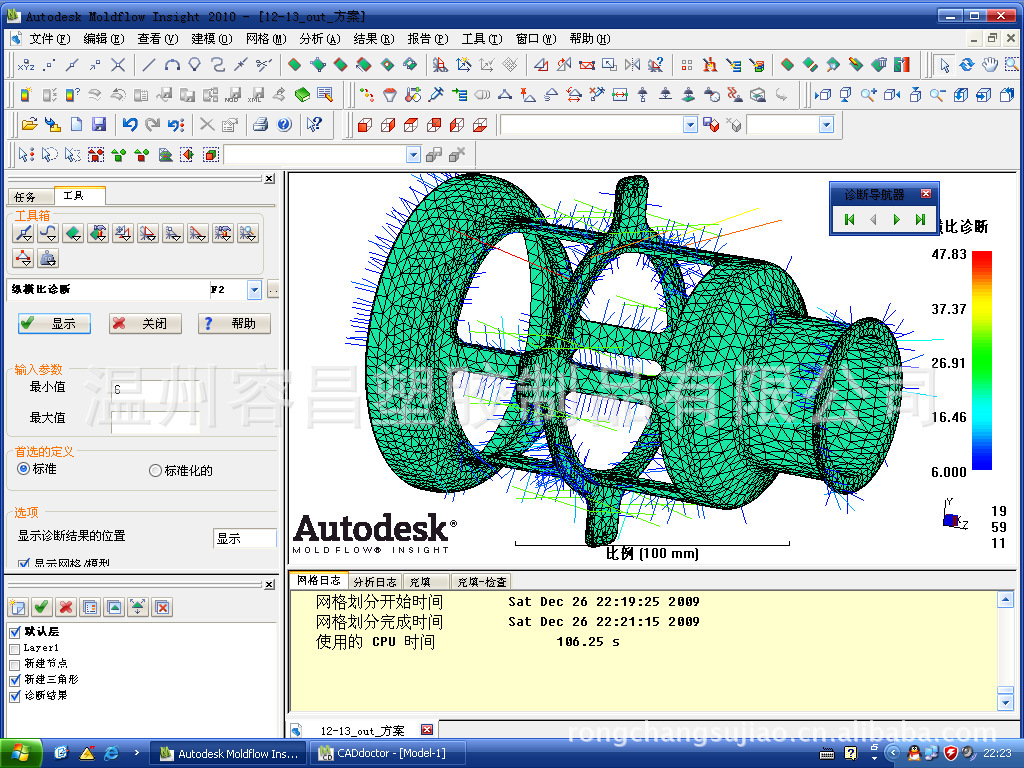This screenshot has height=768, width=1024.
Task: Click the aspect ratio color scale bar
Action: point(982,360)
